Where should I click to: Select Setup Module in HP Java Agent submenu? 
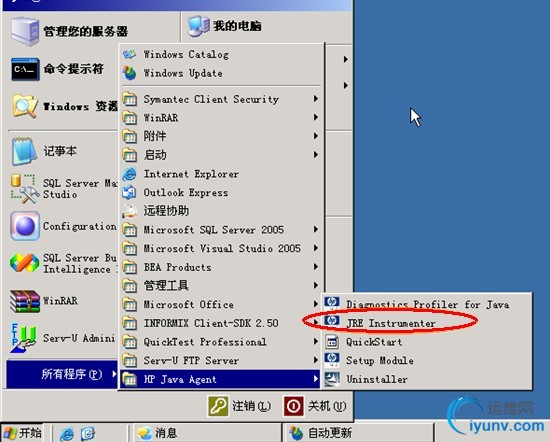(x=427, y=360)
